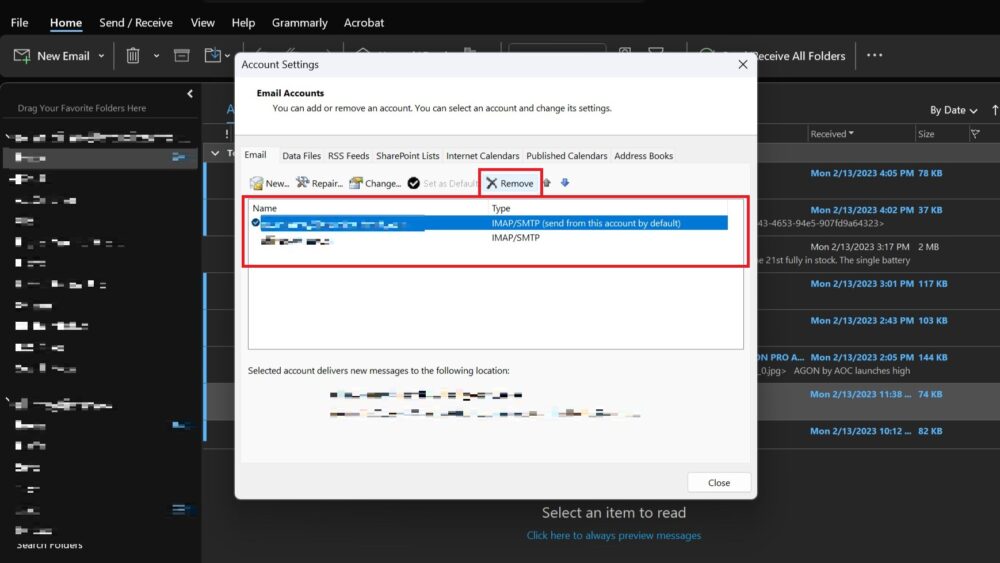Switch to the Home ribbon tab
1000x563 pixels.
pyautogui.click(x=66, y=22)
